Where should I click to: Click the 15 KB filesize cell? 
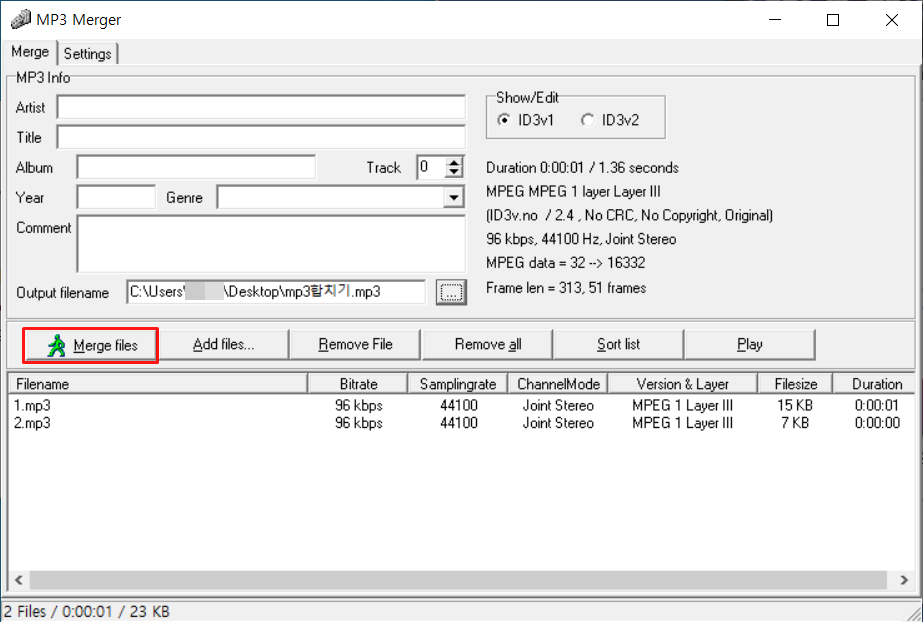(x=795, y=405)
